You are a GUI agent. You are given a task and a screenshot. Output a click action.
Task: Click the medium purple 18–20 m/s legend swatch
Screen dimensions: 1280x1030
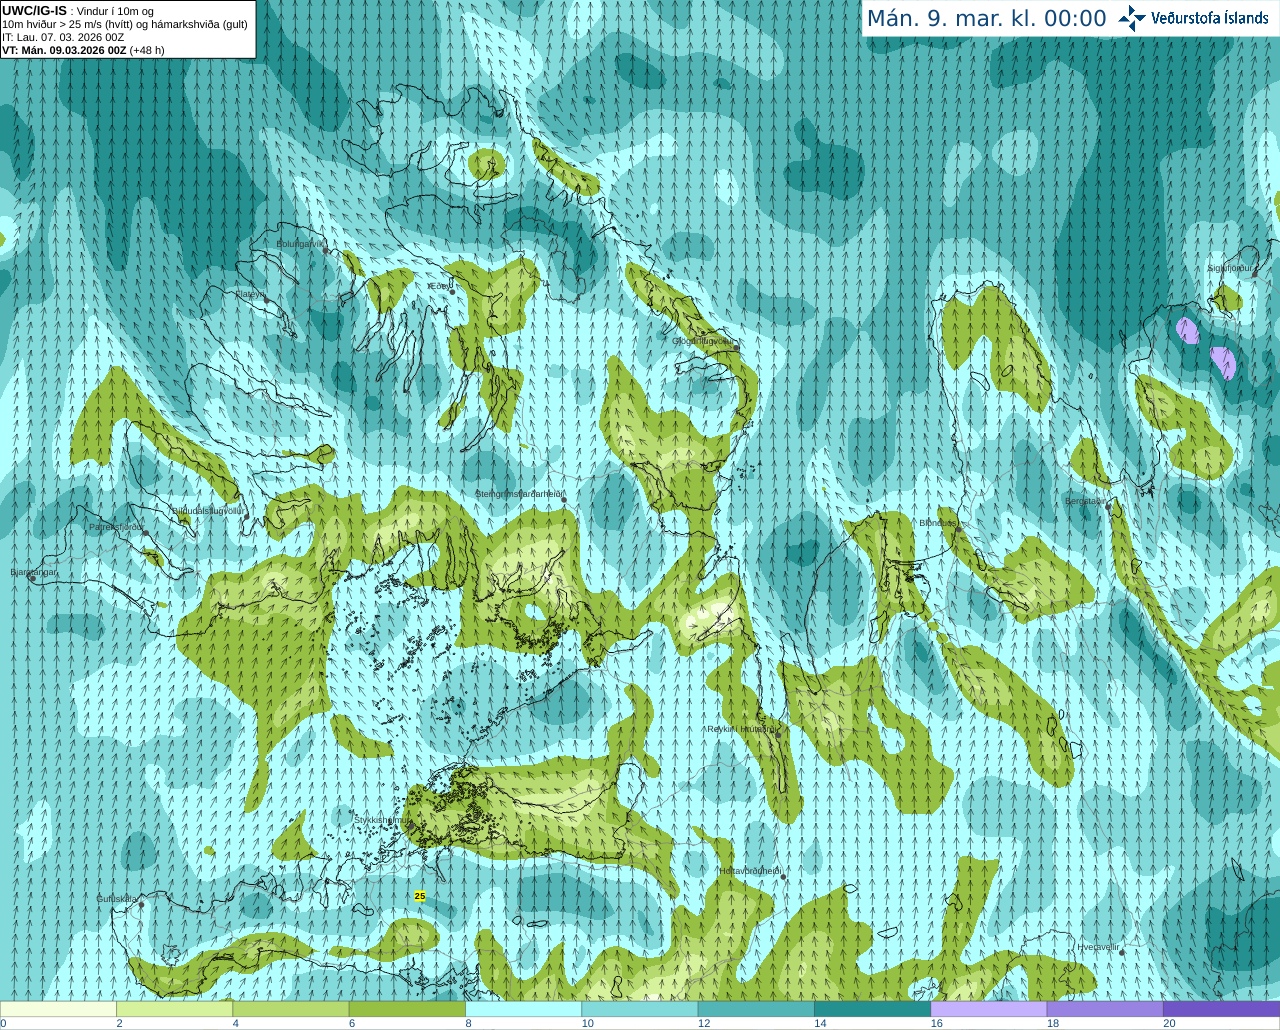tap(1105, 1009)
